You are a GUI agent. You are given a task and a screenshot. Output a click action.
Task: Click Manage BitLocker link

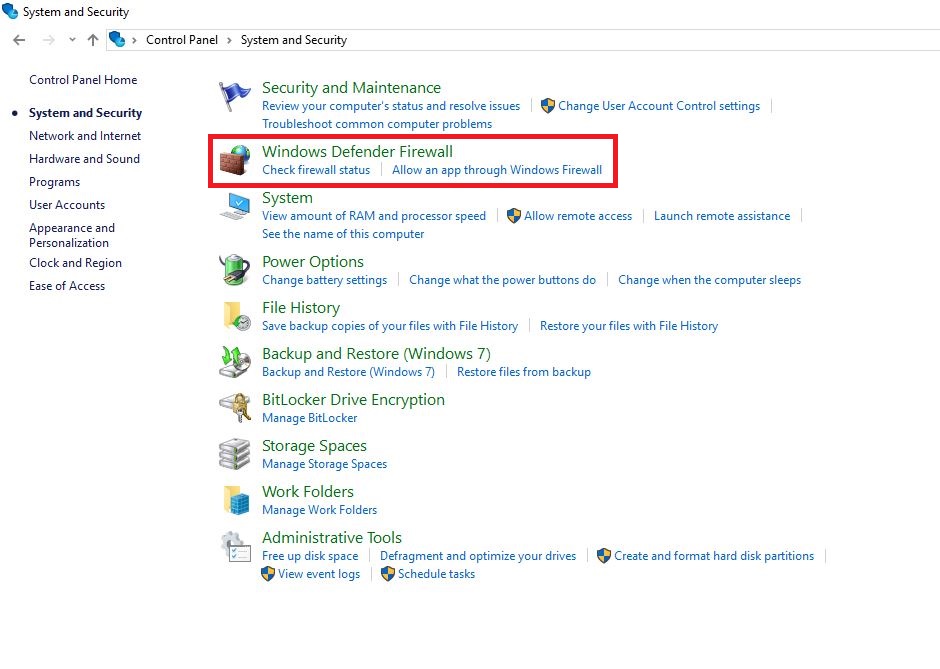tap(309, 418)
